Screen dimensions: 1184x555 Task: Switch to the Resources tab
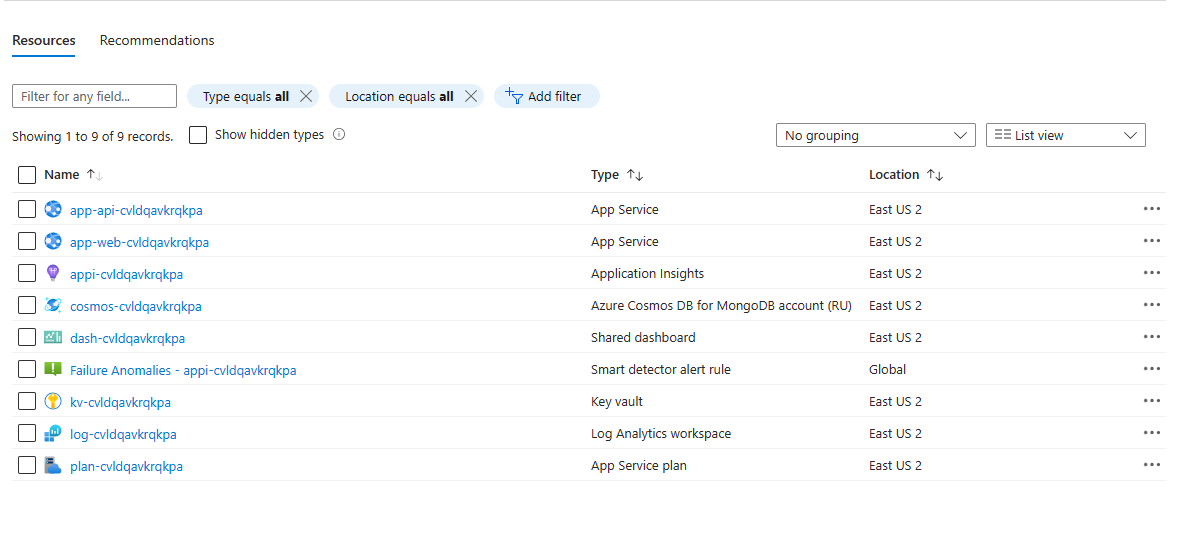coord(44,41)
